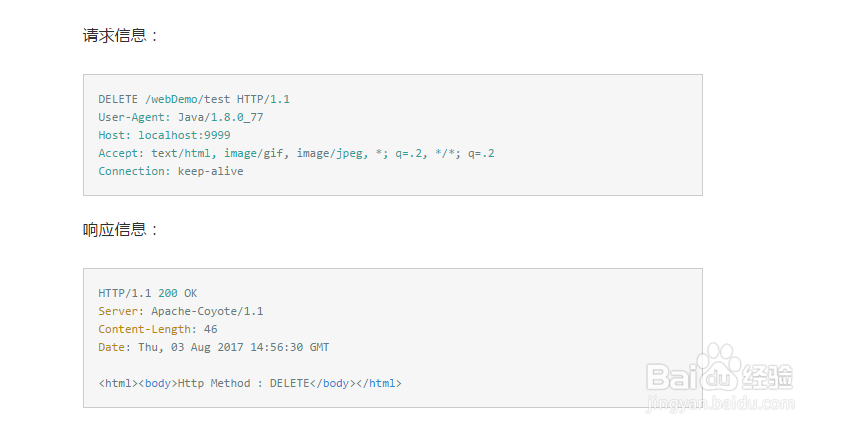Click the Apache-Coyote/1.1 server value

tap(207, 311)
